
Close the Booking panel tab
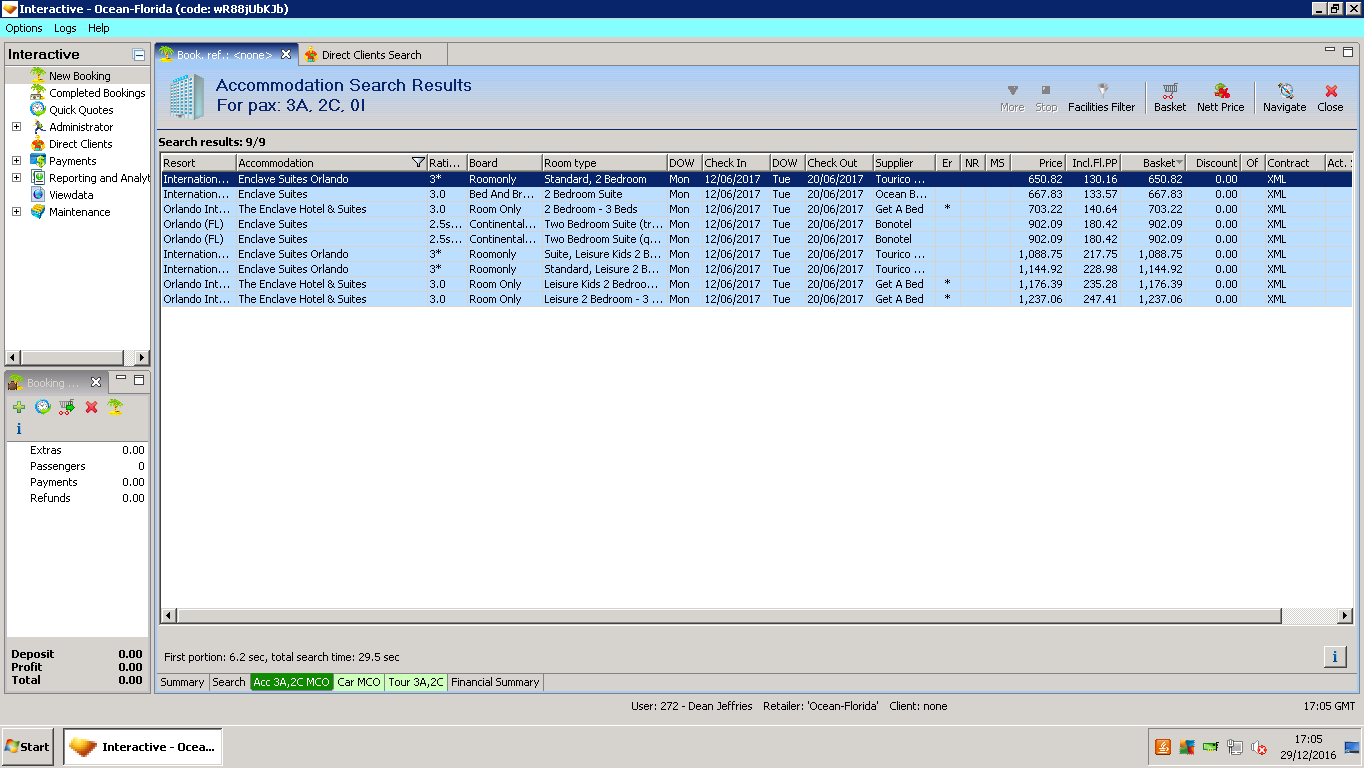pyautogui.click(x=96, y=382)
